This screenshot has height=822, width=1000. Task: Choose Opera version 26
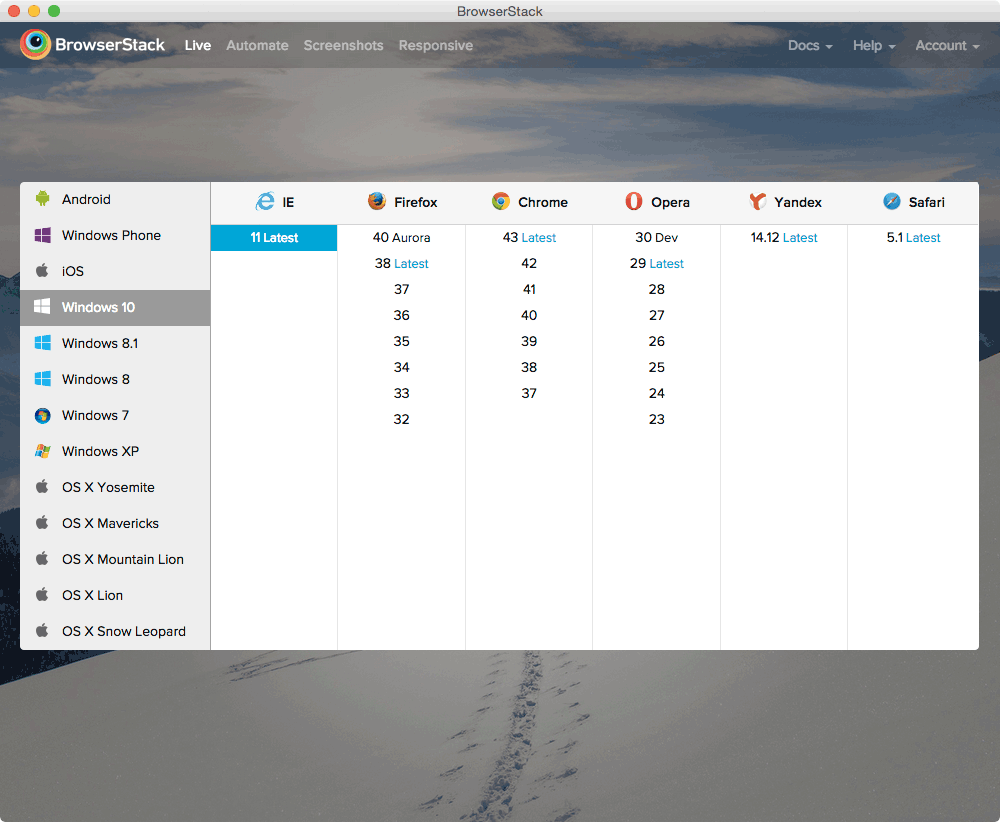click(x=656, y=341)
